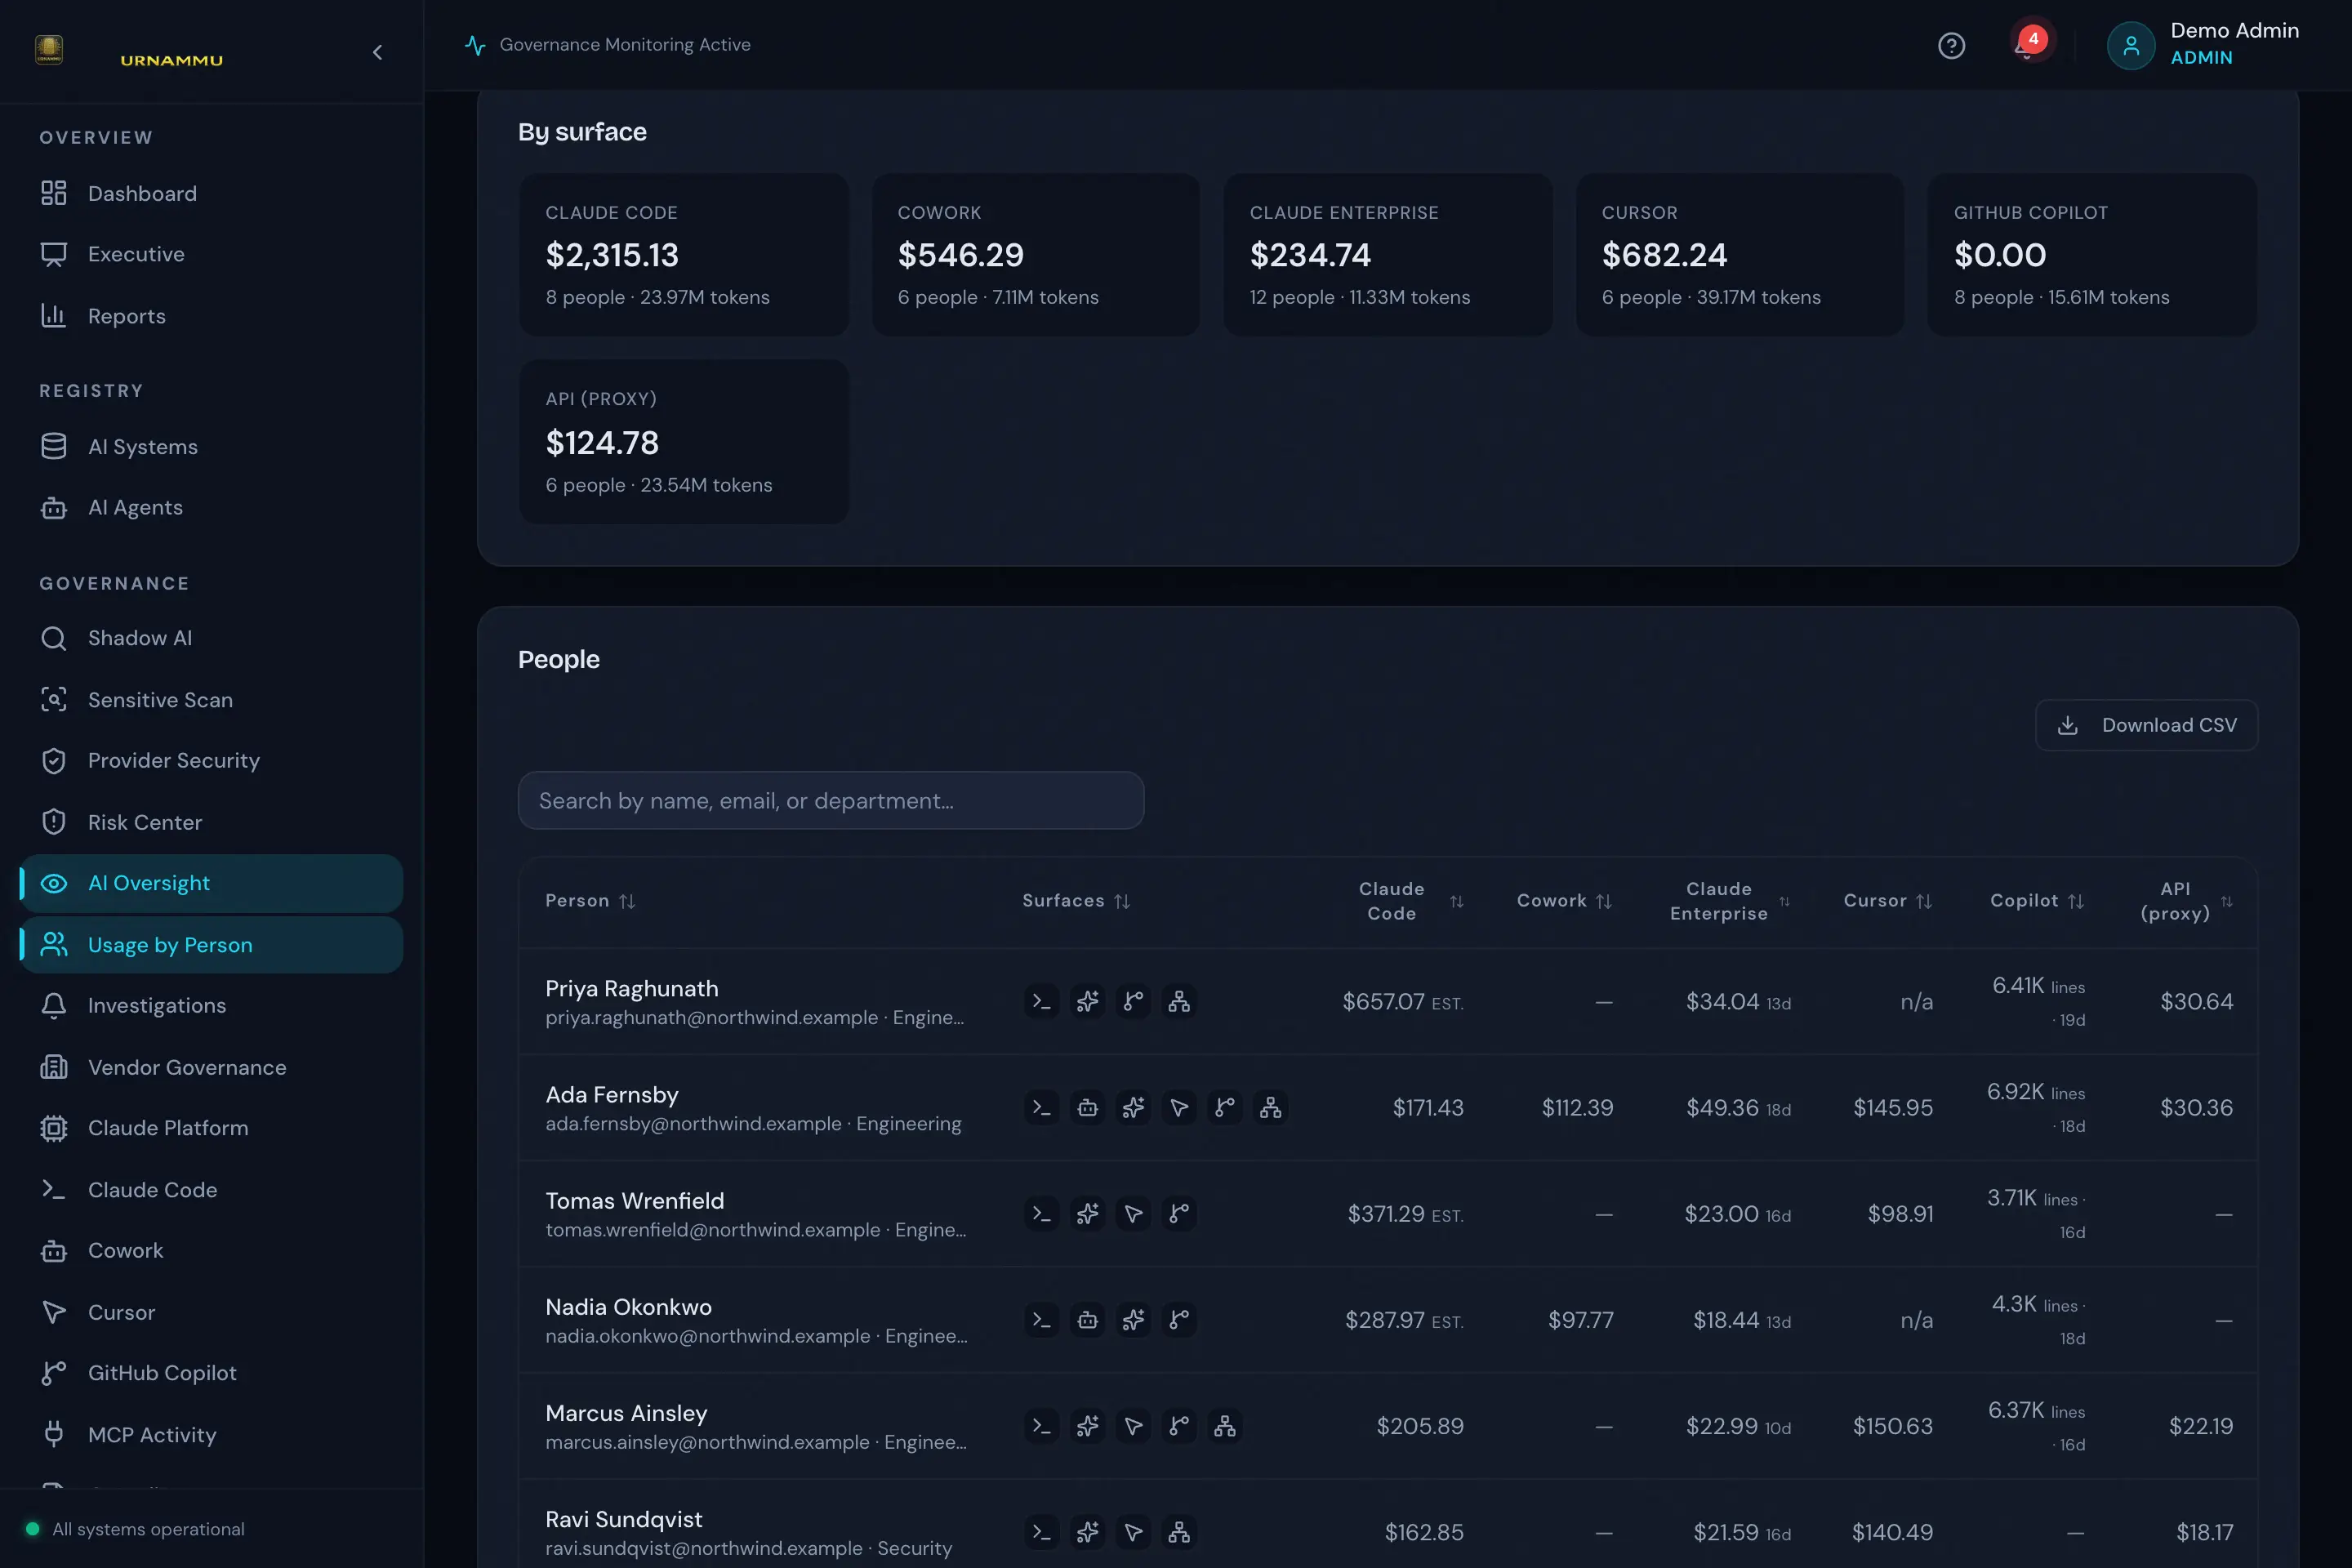Viewport: 2352px width, 1568px height.
Task: Click Cursor pointer icon in Tomas Wrenfield row
Action: [1133, 1213]
